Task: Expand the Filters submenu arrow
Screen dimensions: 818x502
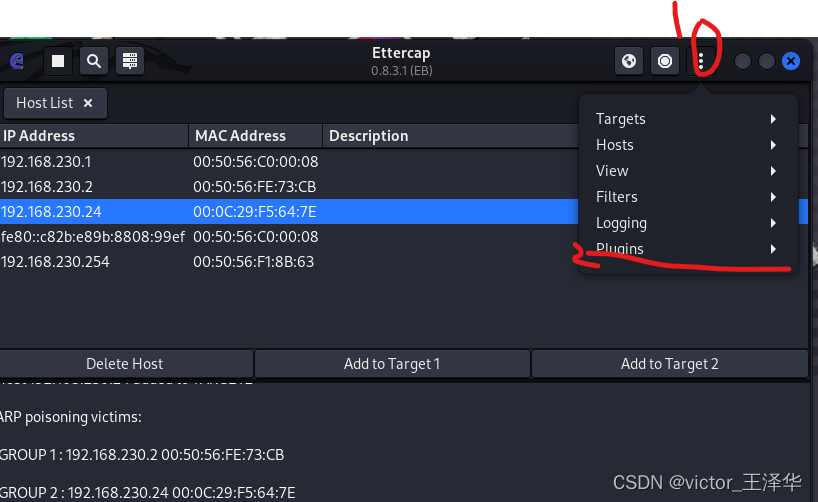Action: pos(773,197)
